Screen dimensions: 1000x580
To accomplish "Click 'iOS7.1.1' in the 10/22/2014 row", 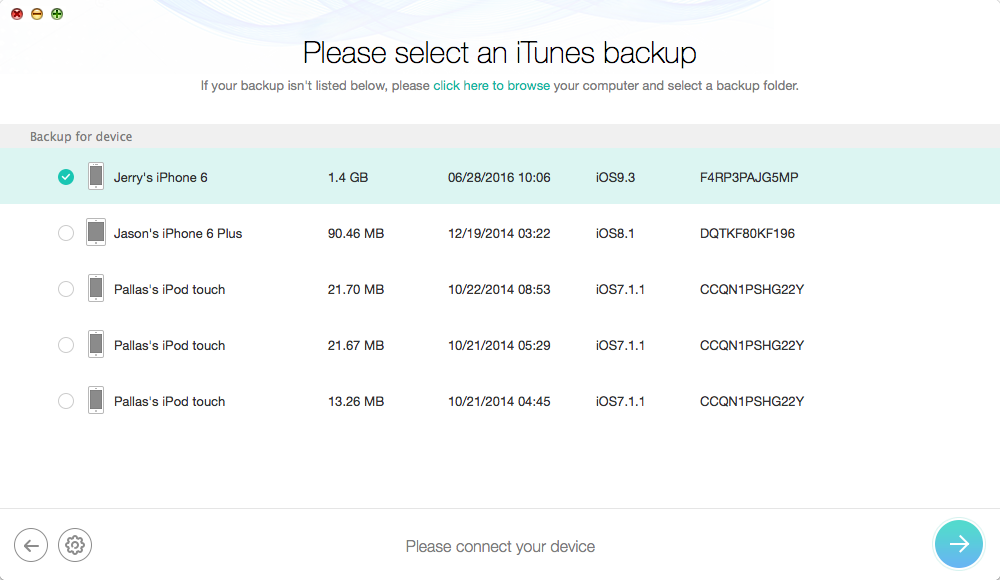I will pyautogui.click(x=621, y=290).
